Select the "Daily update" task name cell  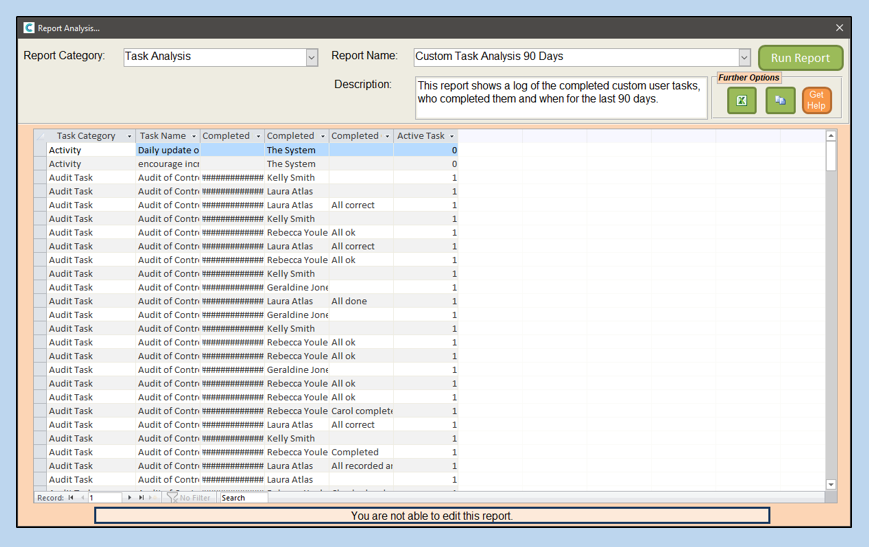168,150
